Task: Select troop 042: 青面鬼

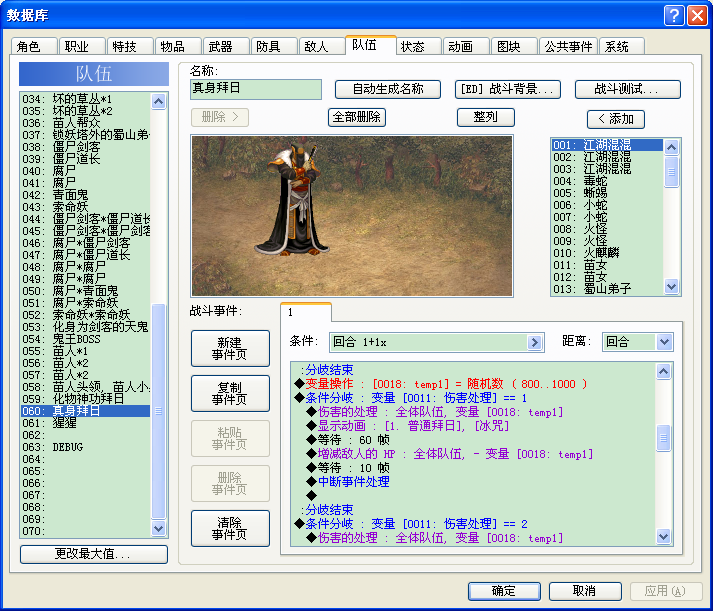Action: (x=85, y=195)
